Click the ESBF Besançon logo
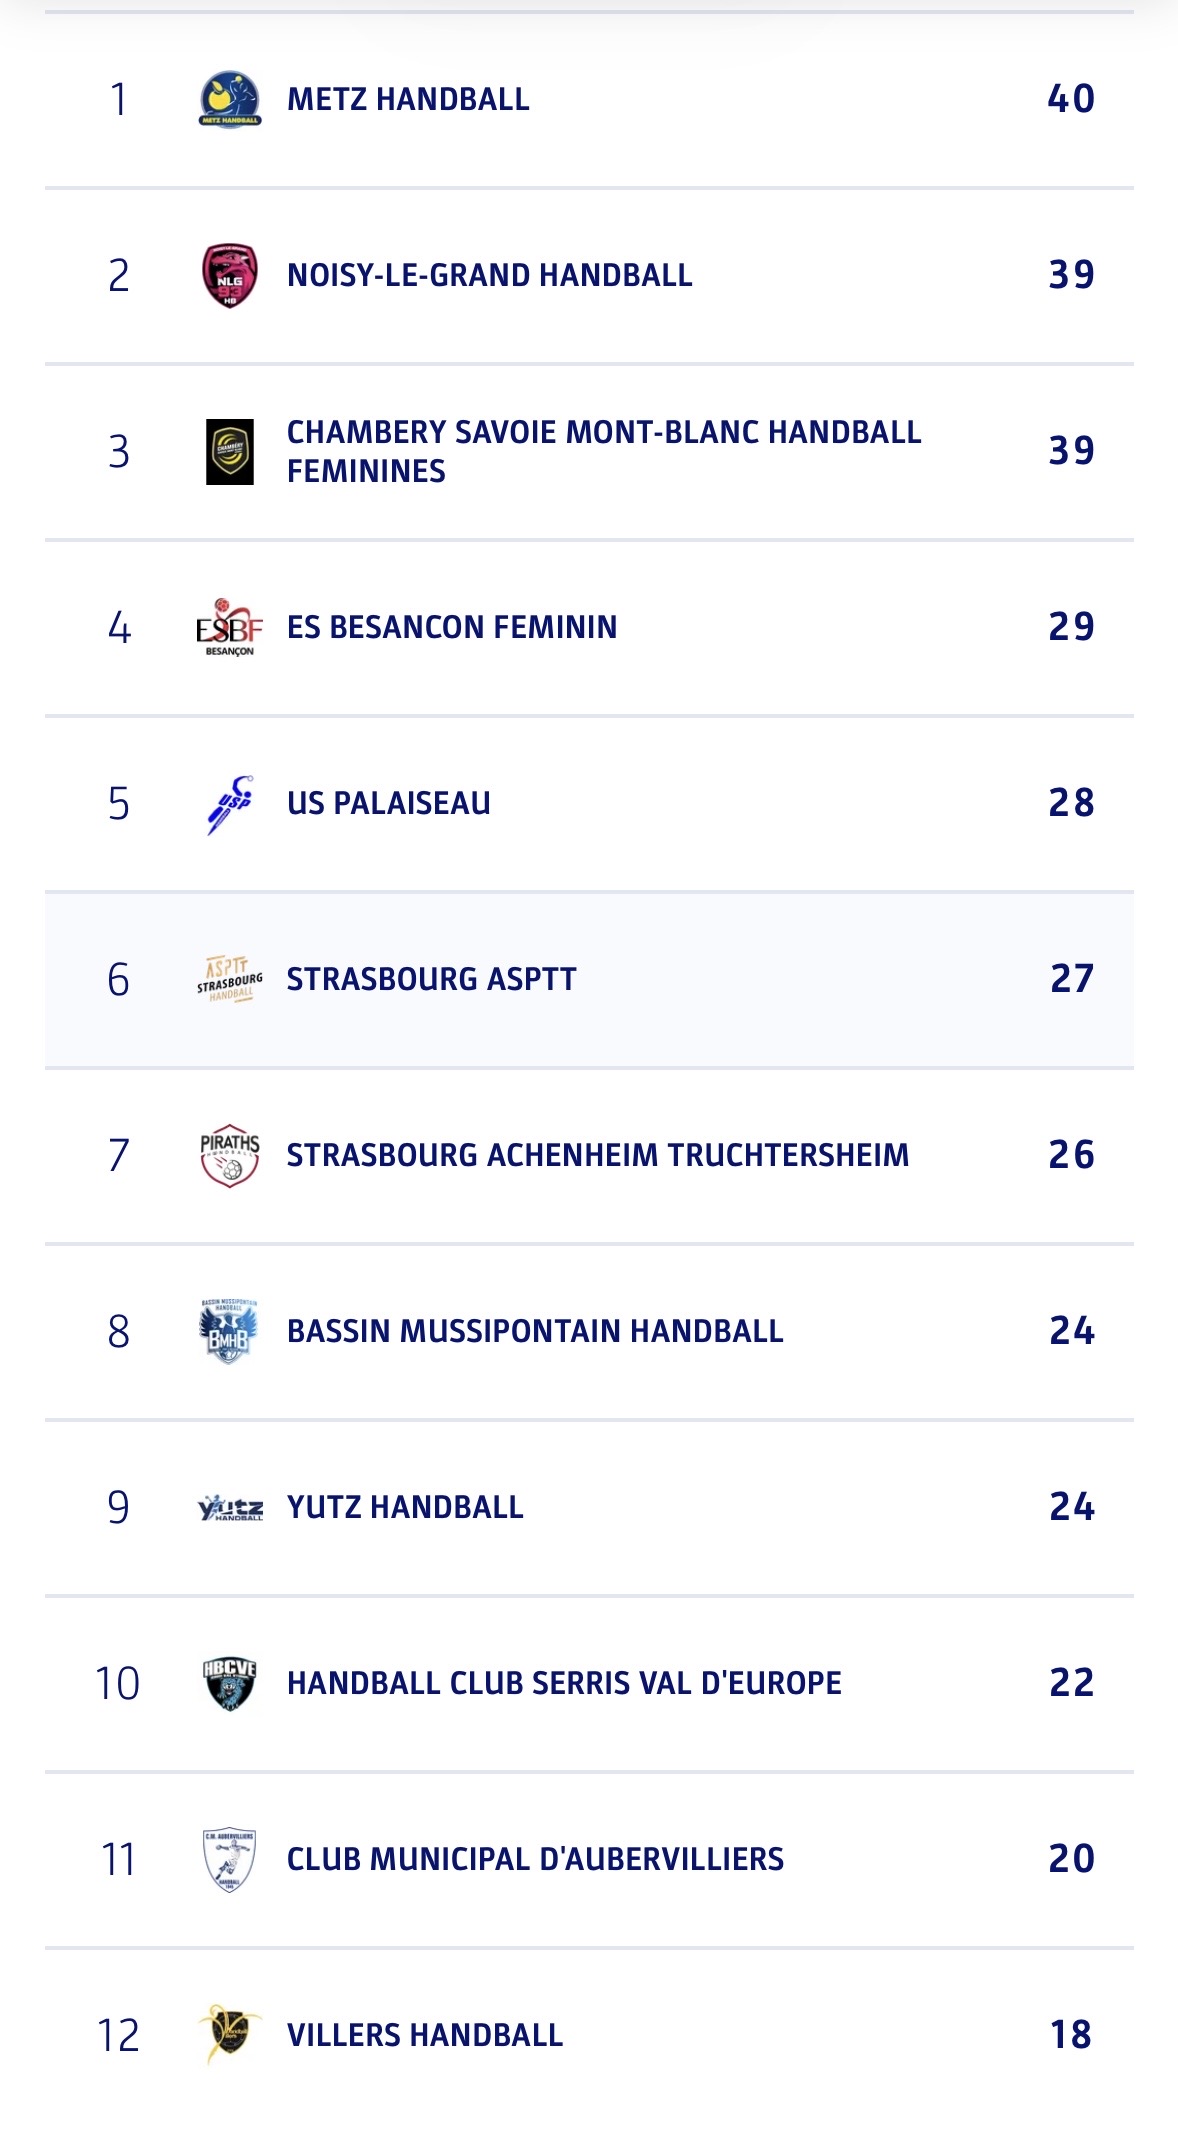The width and height of the screenshot is (1178, 2135). tap(230, 627)
